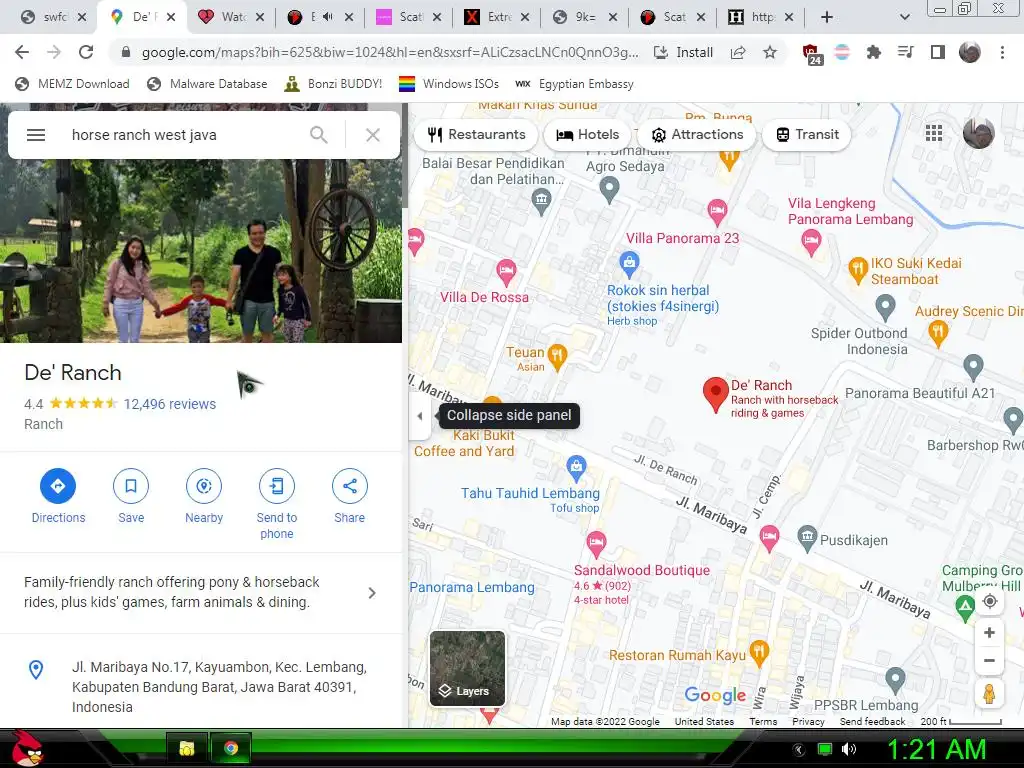Open the Chrome three-dot menu

(x=1002, y=52)
